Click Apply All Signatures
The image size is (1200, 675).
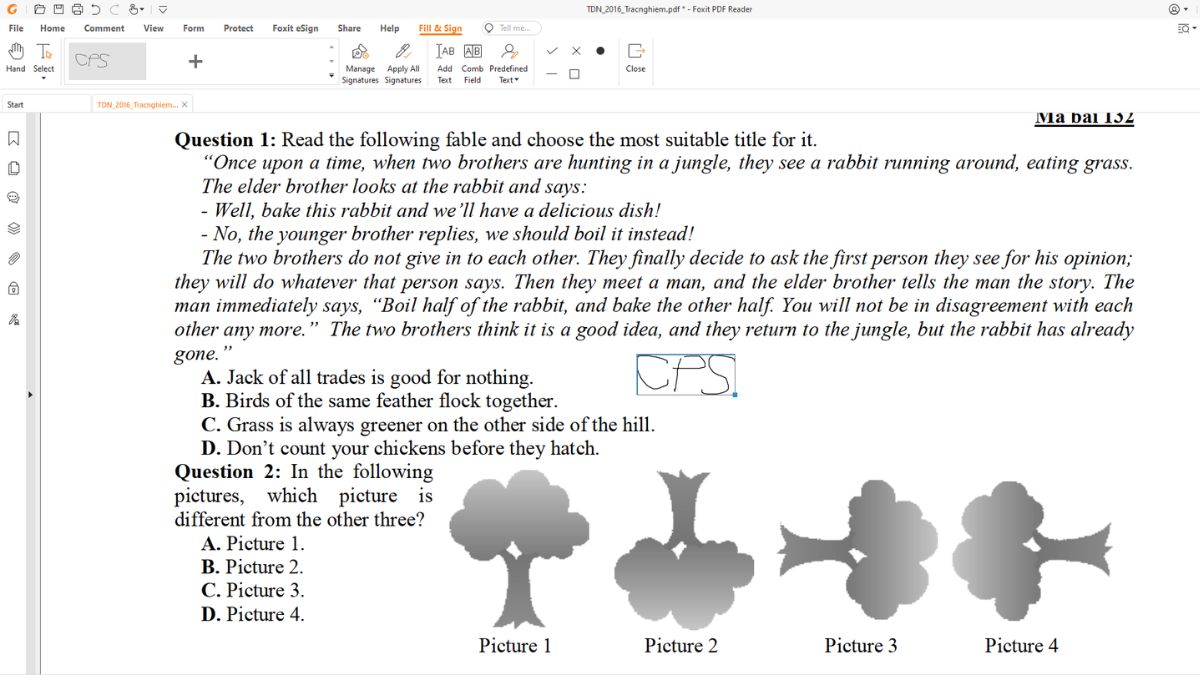pos(403,63)
